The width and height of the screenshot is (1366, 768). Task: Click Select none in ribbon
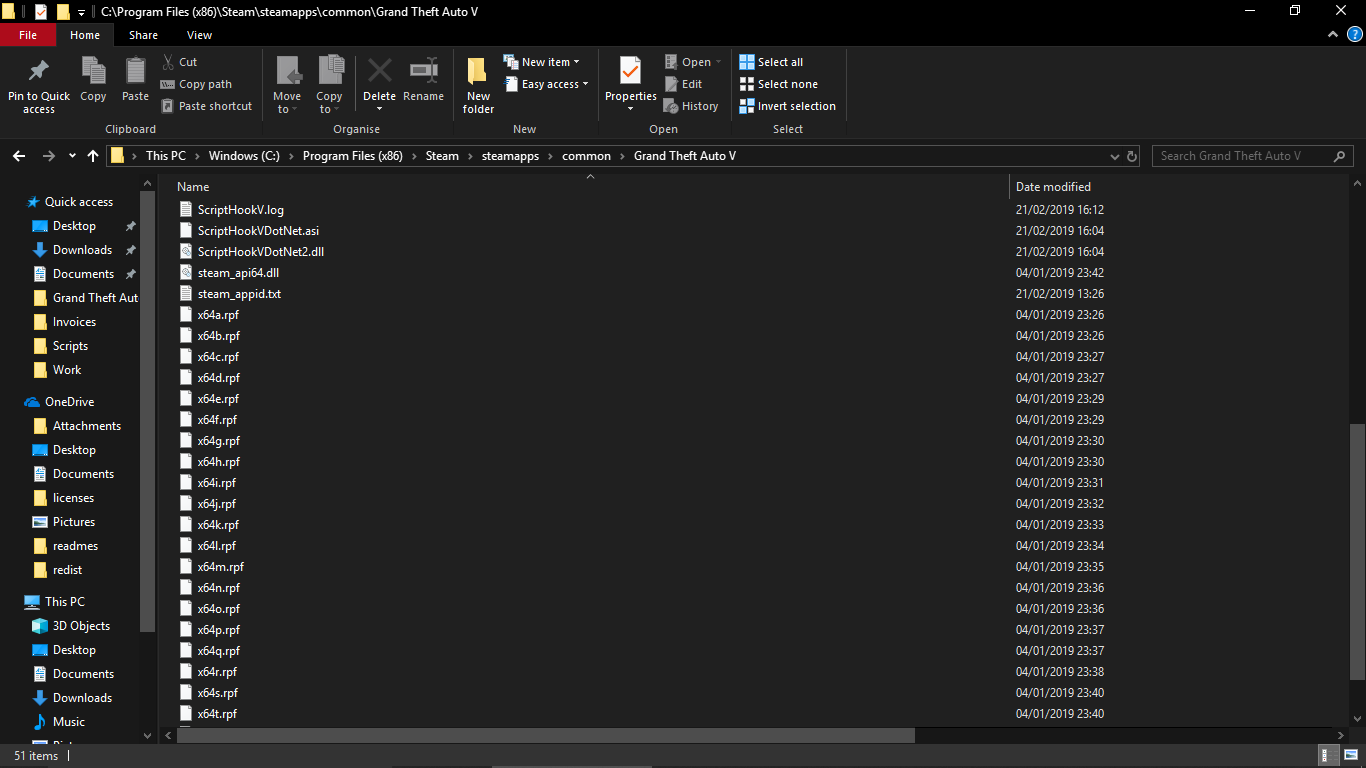pos(778,84)
